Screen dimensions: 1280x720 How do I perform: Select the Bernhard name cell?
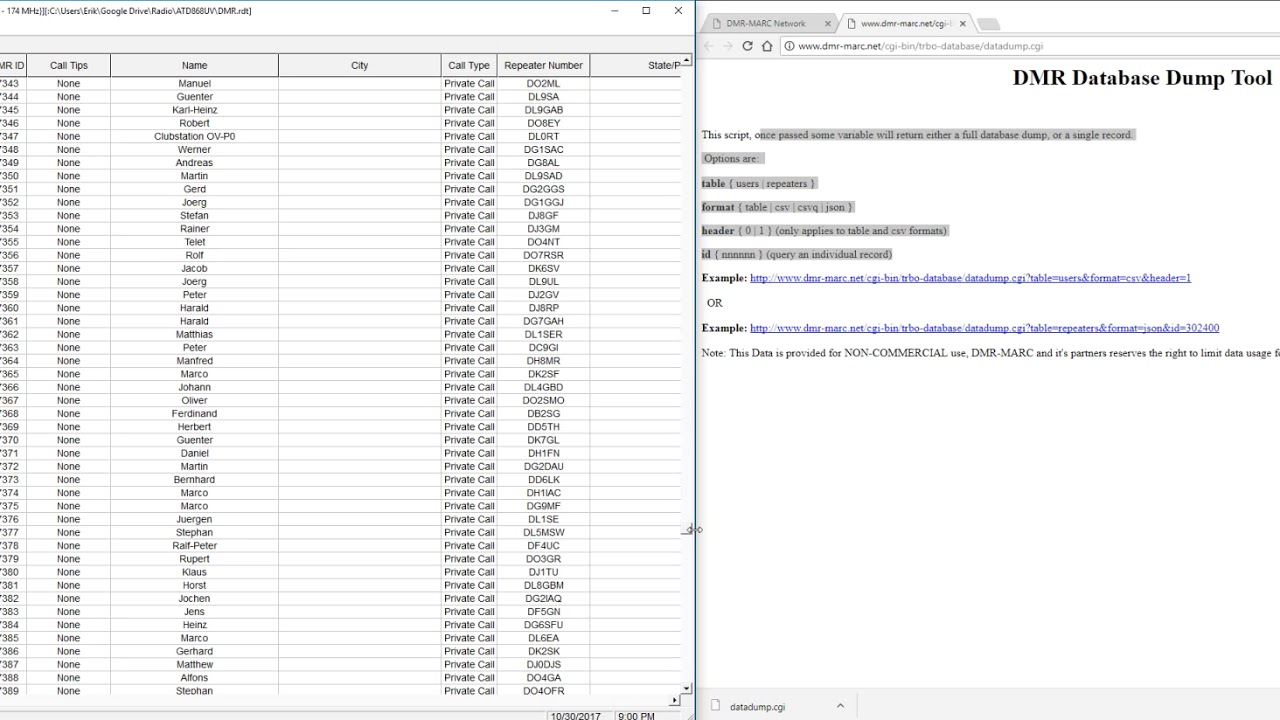(x=194, y=479)
